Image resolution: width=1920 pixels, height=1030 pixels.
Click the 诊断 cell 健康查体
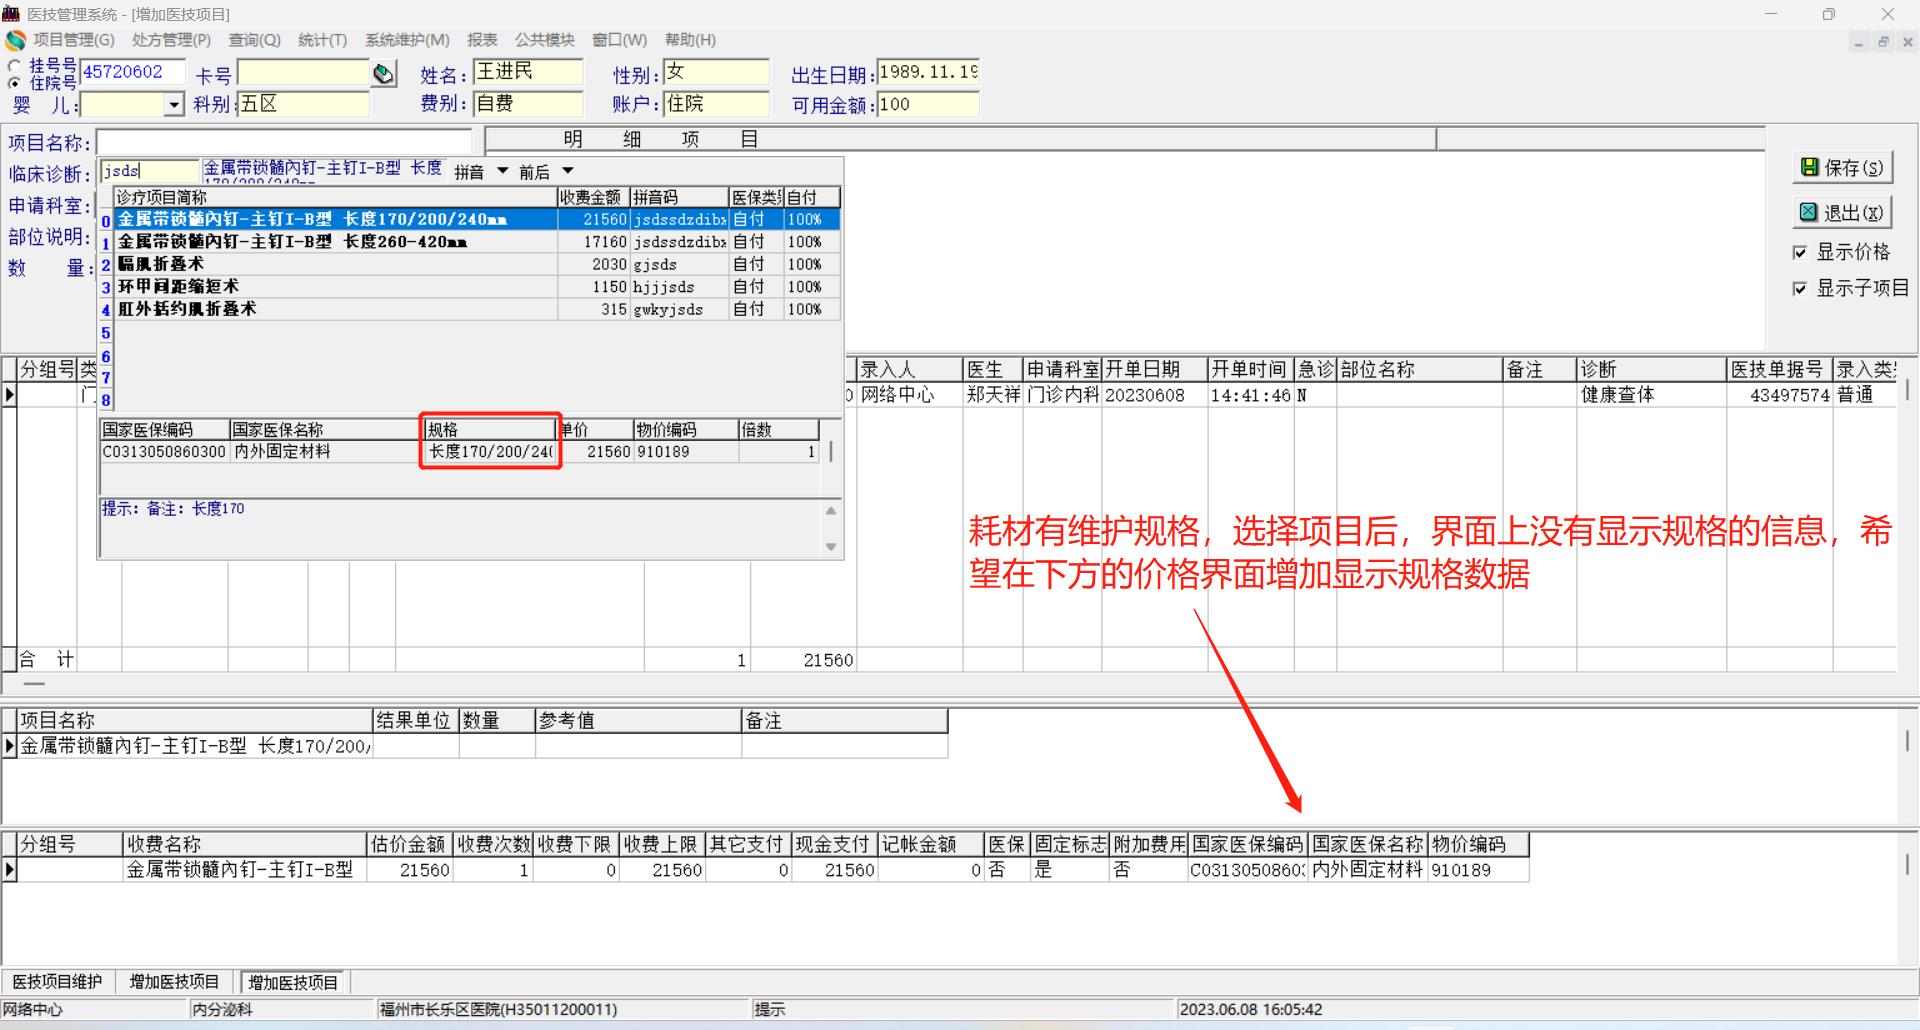[x=1652, y=395]
